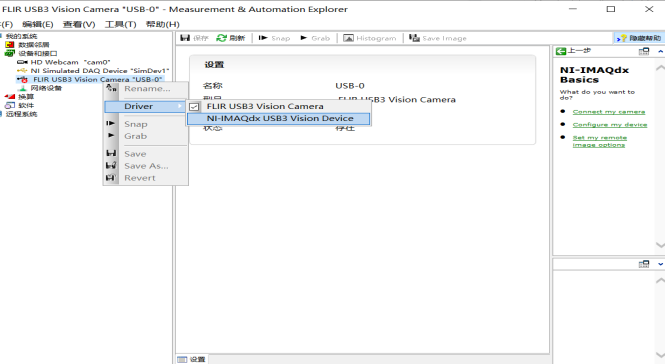This screenshot has height=364, width=665.
Task: Open the 帮助(H) menu
Action: pos(163,24)
